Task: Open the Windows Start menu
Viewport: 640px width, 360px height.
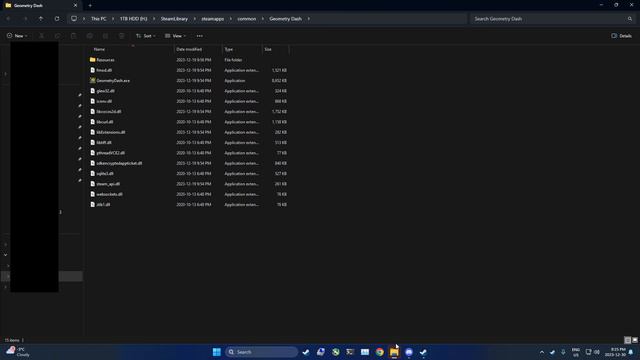Action: coord(217,352)
